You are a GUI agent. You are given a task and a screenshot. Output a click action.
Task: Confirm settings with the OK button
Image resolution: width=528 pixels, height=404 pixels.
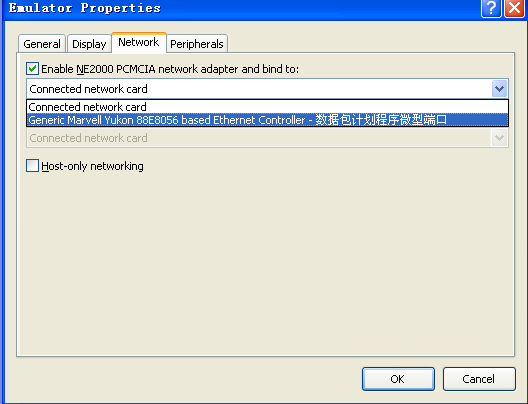tap(398, 379)
